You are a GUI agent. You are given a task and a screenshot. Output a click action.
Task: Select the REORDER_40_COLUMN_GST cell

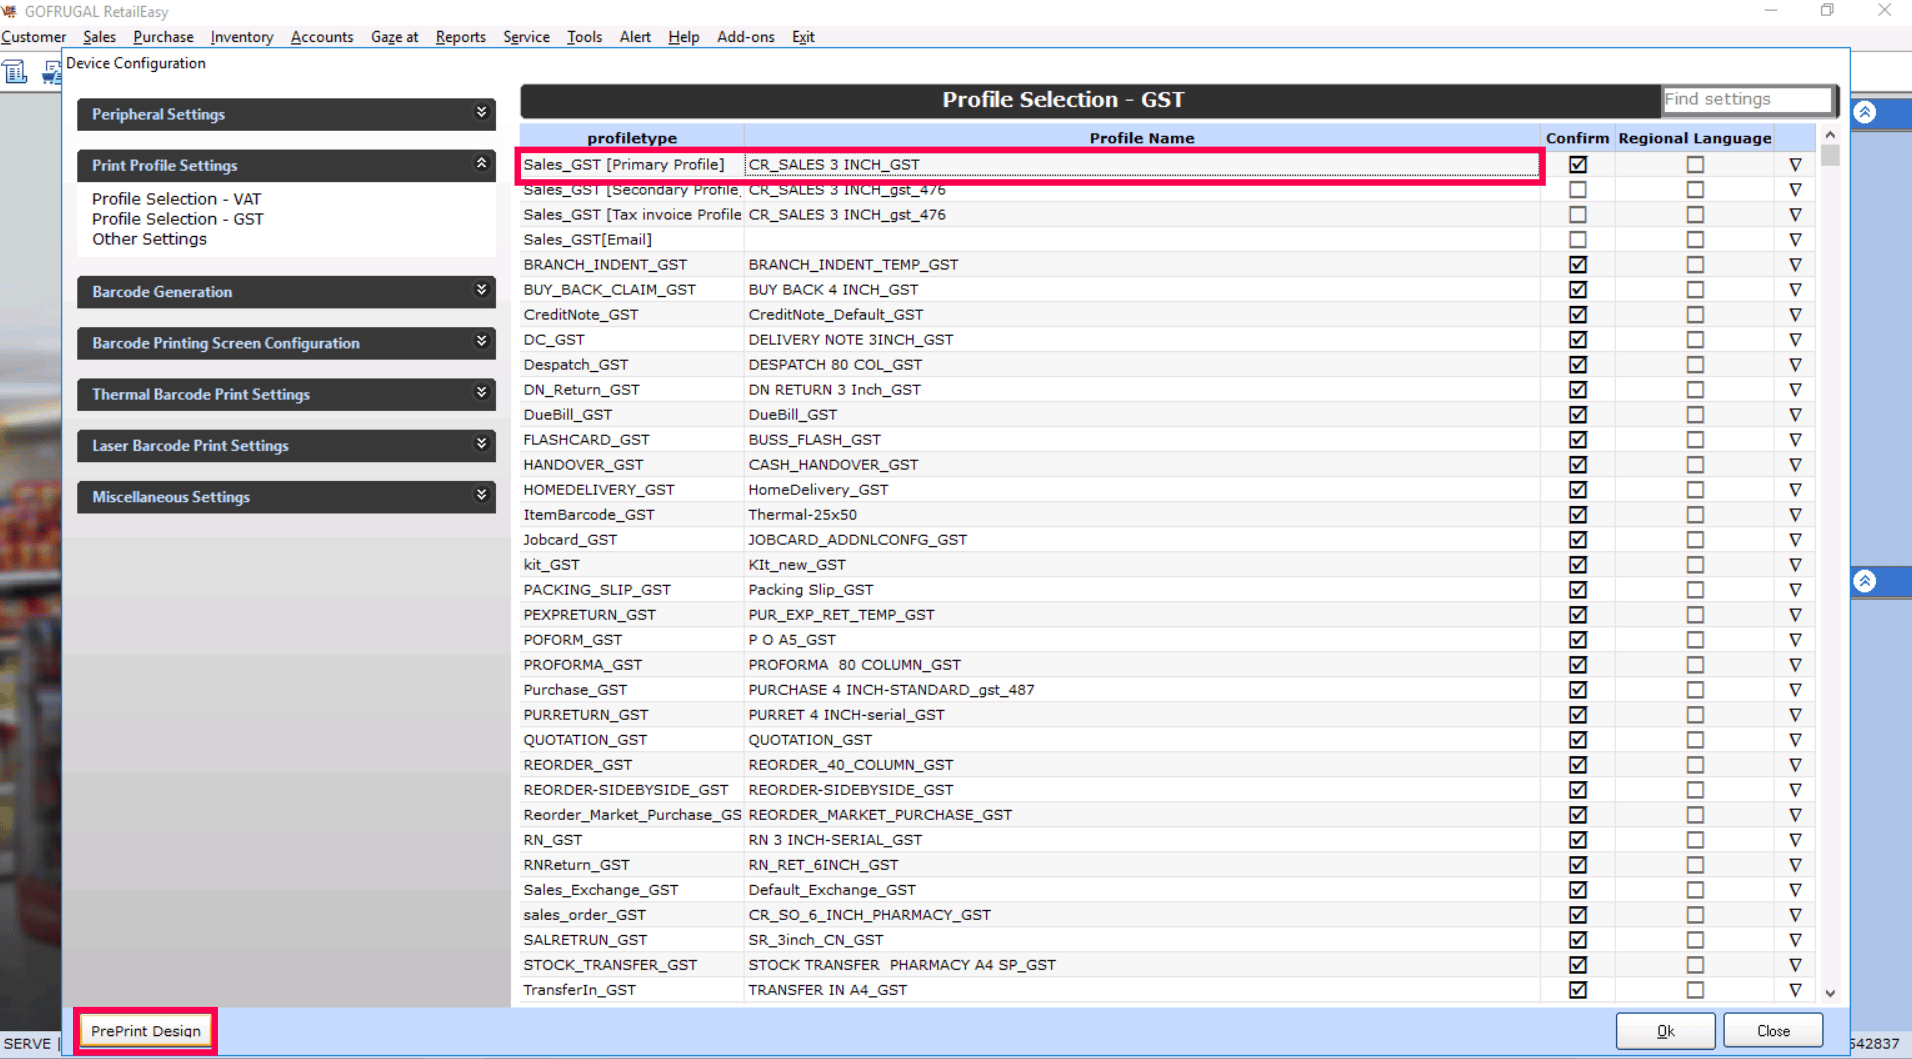(1142, 765)
